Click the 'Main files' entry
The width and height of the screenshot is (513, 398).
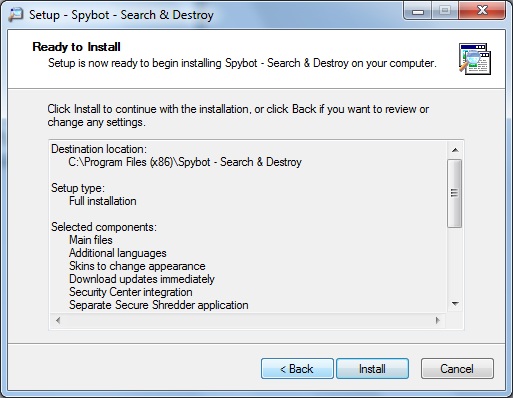[91, 240]
